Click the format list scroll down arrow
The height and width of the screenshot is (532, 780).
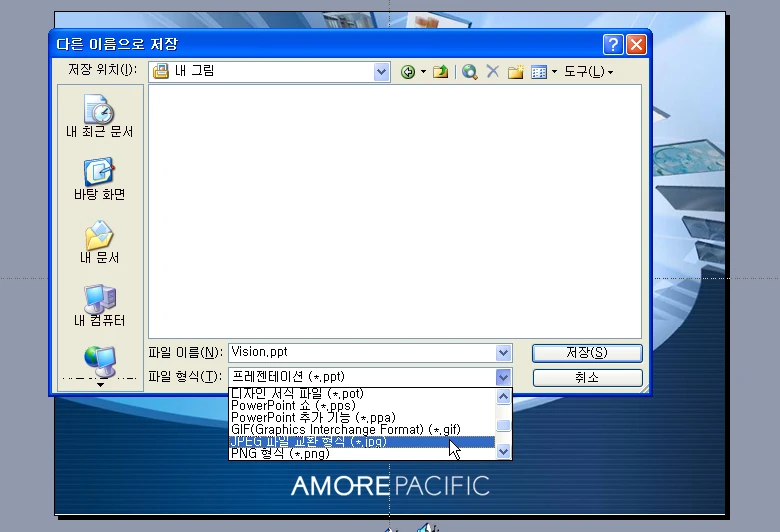503,452
